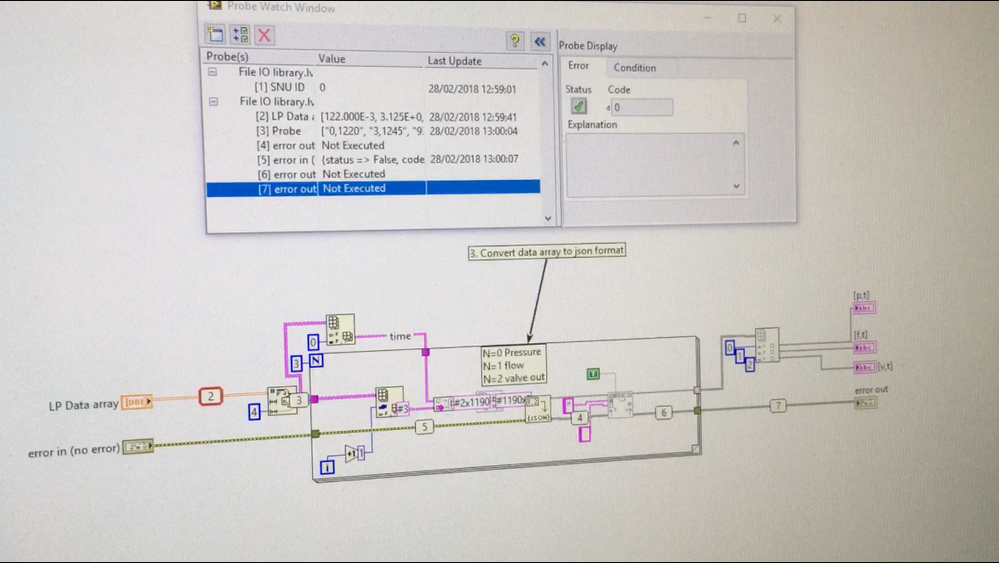Select the error out indicator terminal
This screenshot has height=563, width=999.
coord(866,402)
